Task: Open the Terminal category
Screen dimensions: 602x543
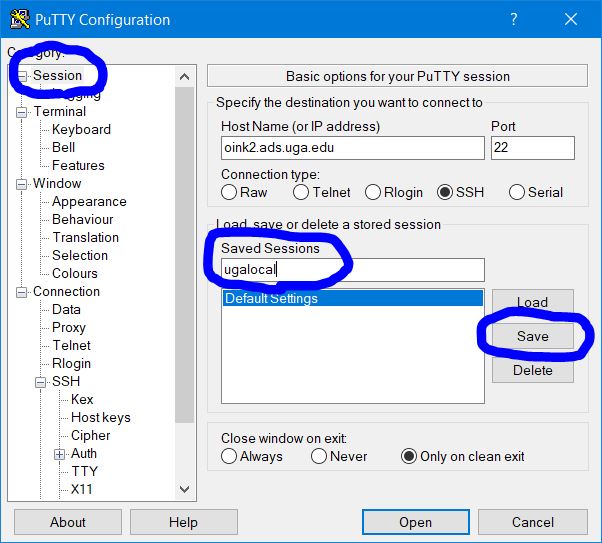Action: click(60, 111)
